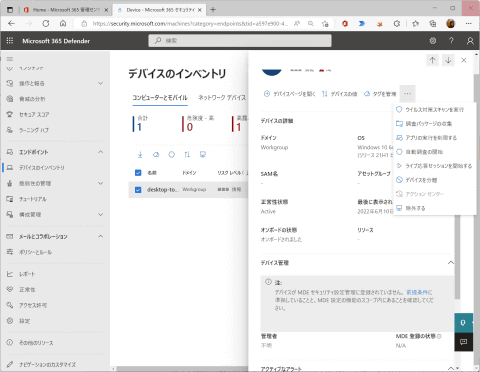Choose ウイルス対策スキャンを実行 from menu

click(x=435, y=110)
